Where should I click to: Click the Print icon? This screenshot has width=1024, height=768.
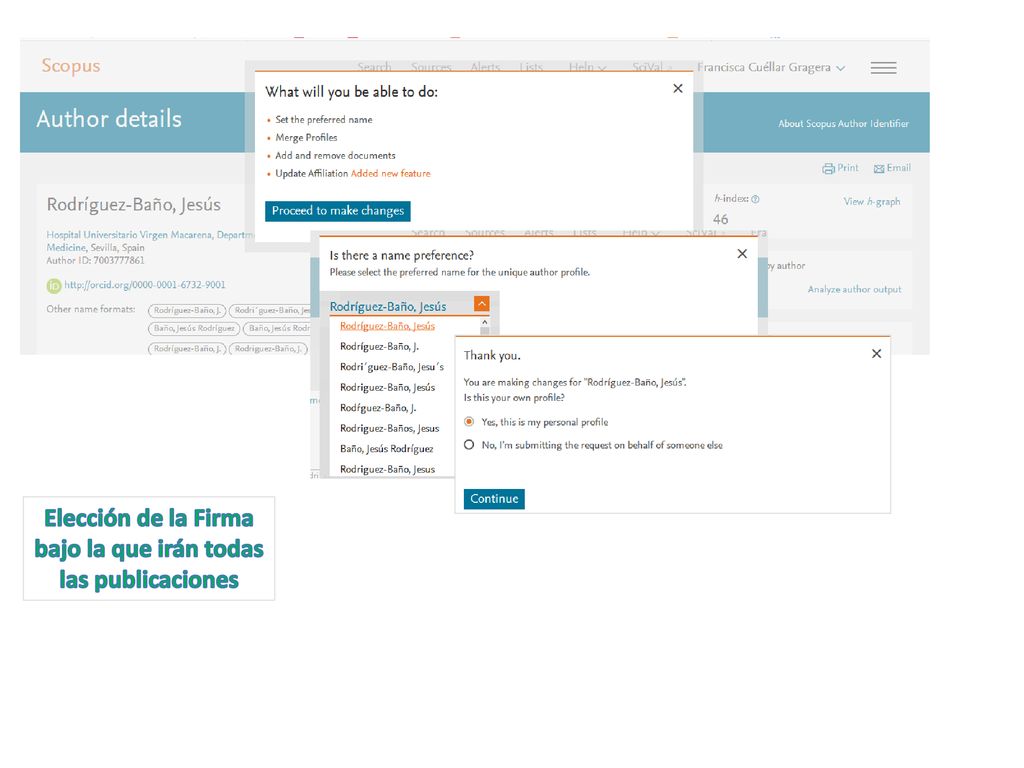828,168
